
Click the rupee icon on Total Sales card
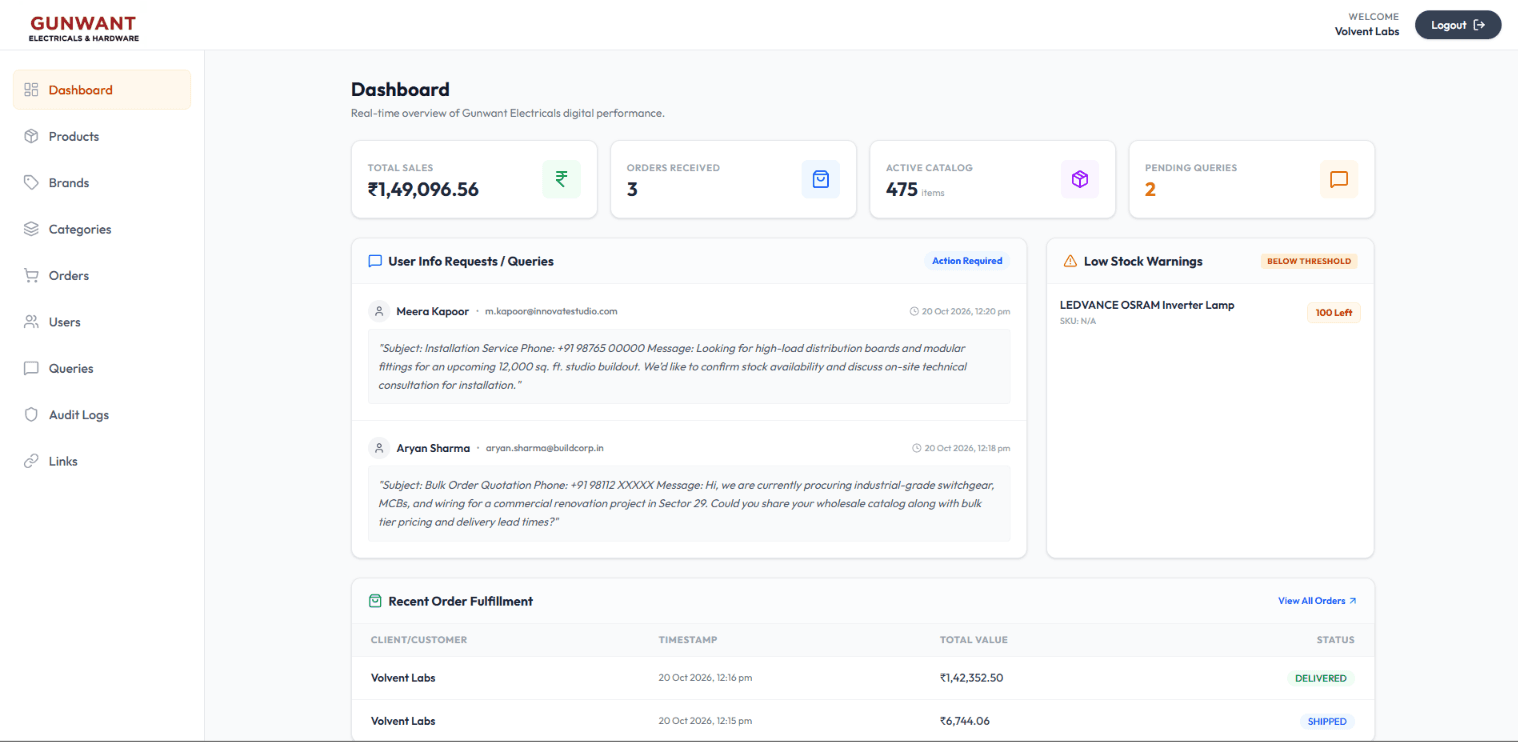561,179
